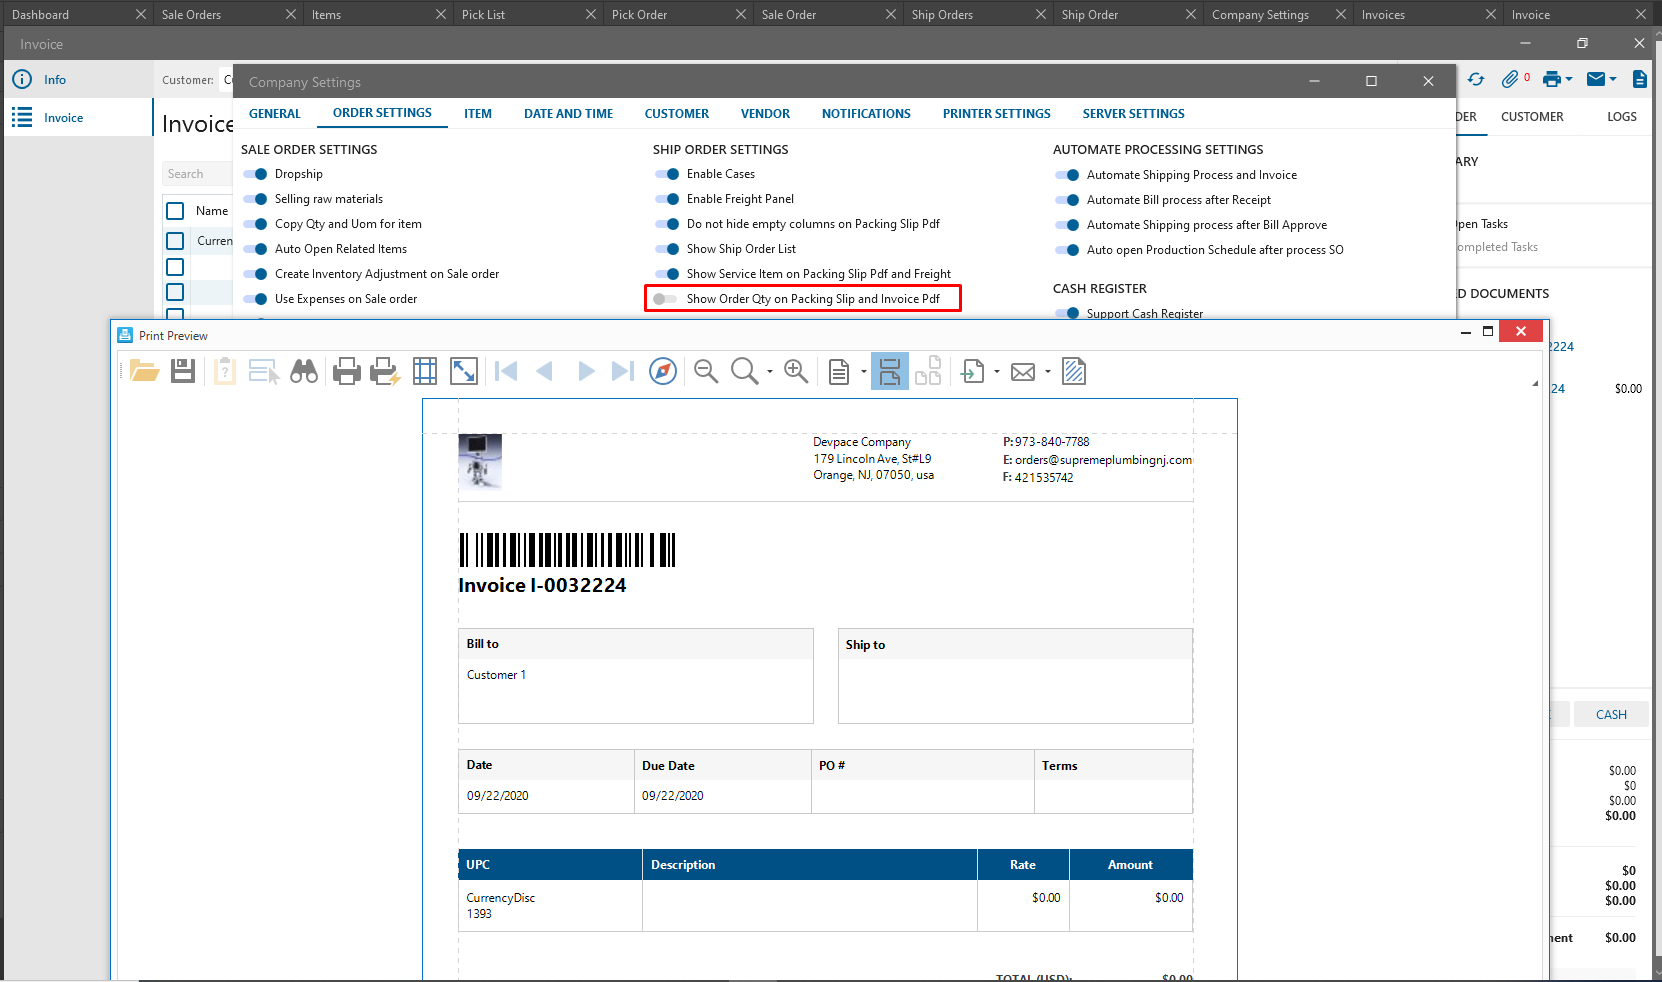
Task: Select the Info item in left sidebar
Action: [55, 80]
